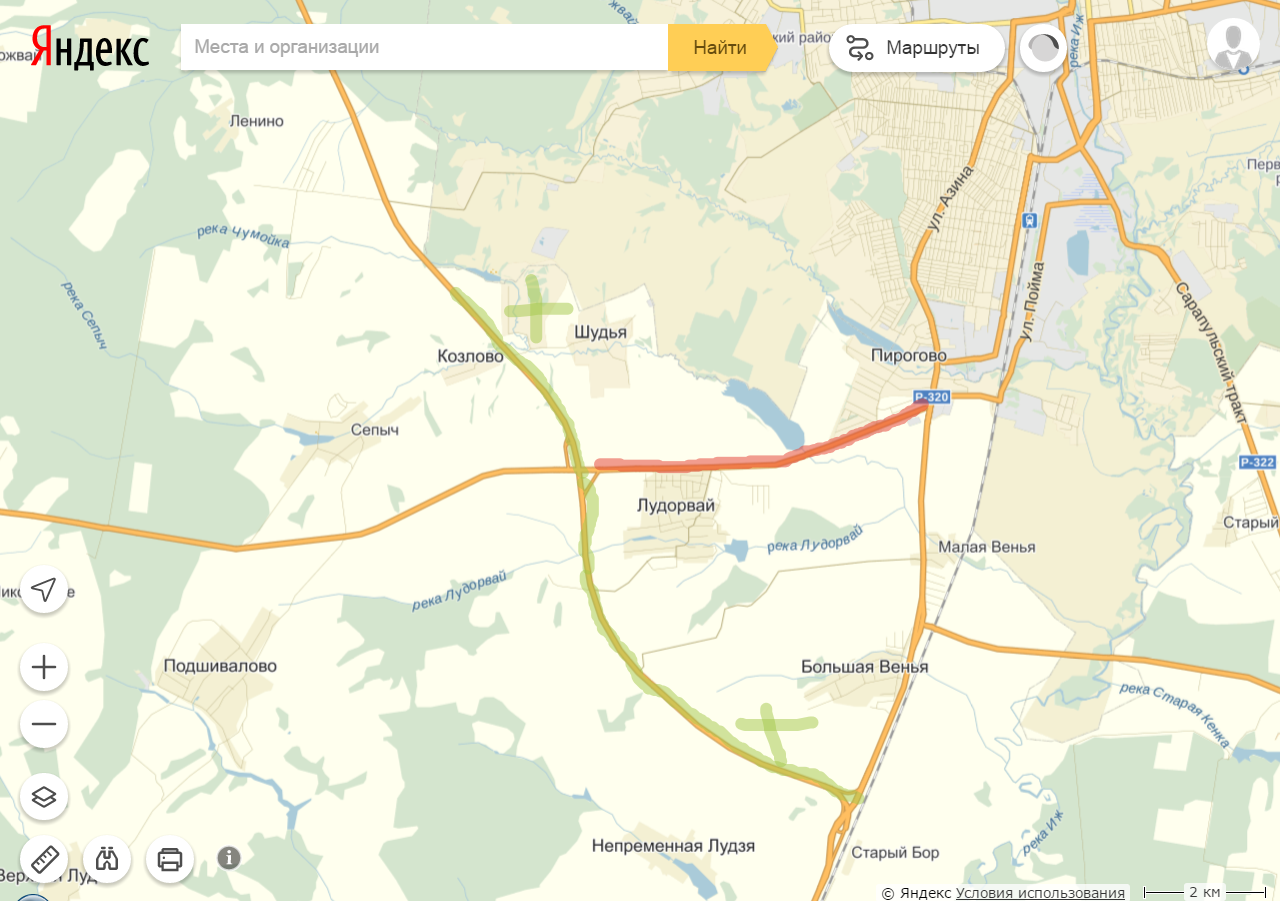This screenshot has height=901, width=1280.
Task: Click the Найти search button
Action: coord(720,47)
